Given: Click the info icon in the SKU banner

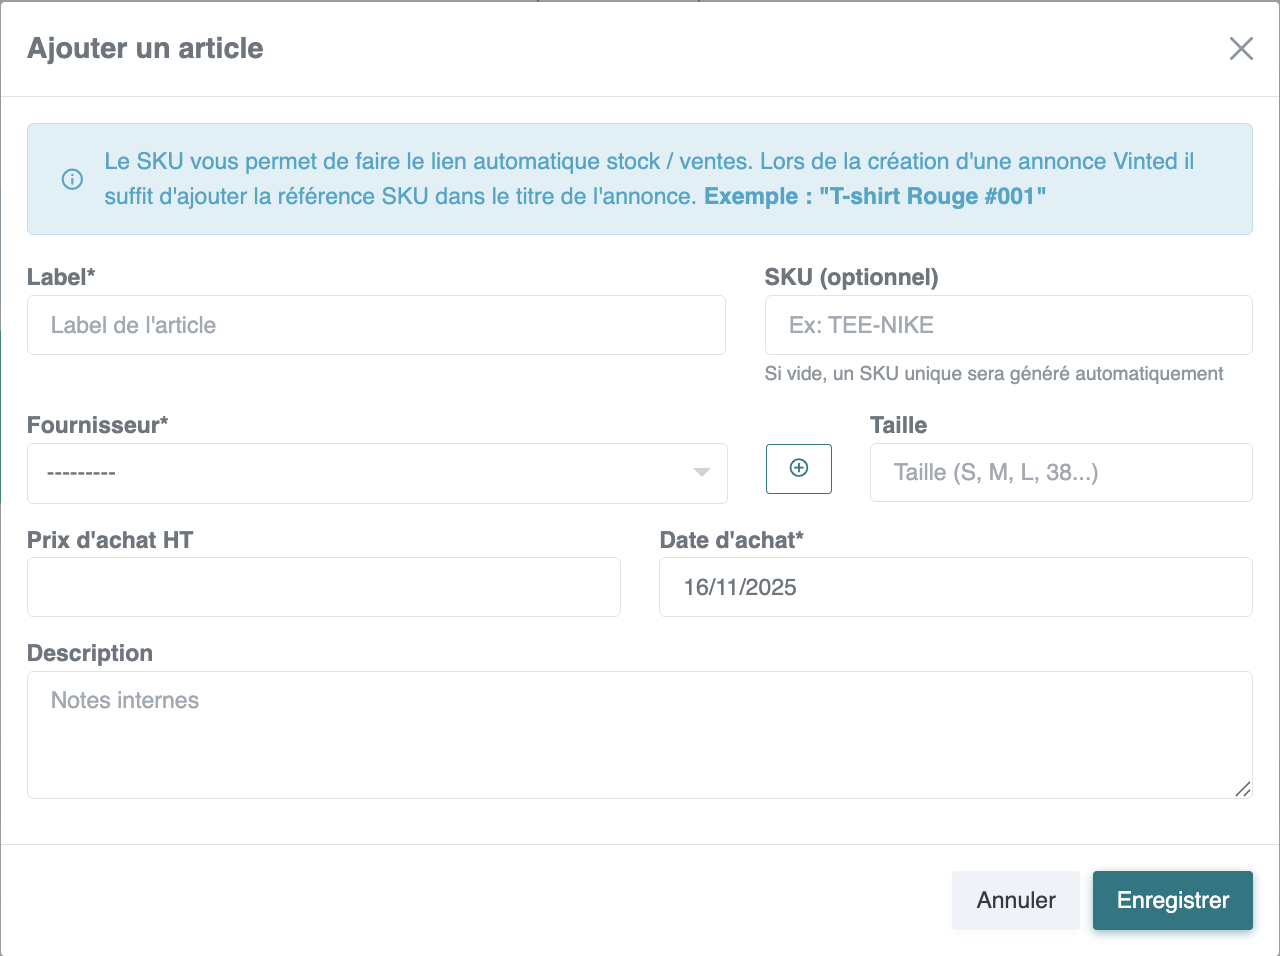Looking at the screenshot, I should click(71, 179).
